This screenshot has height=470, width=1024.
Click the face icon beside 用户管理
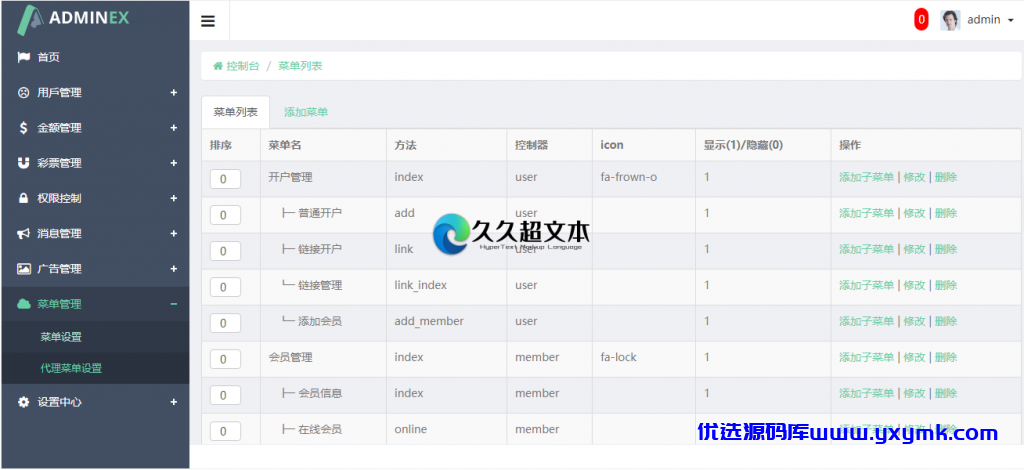coord(24,93)
